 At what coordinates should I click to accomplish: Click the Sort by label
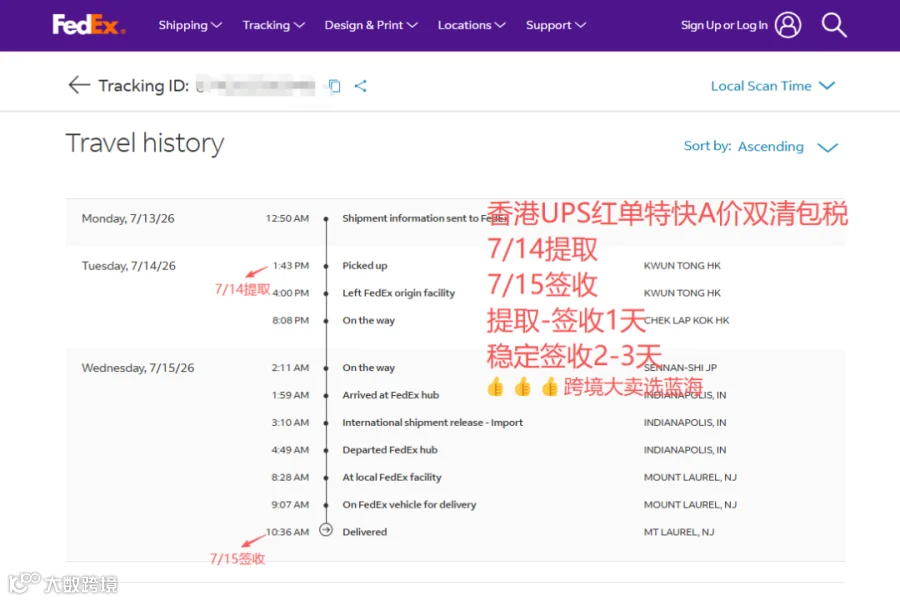pos(707,146)
